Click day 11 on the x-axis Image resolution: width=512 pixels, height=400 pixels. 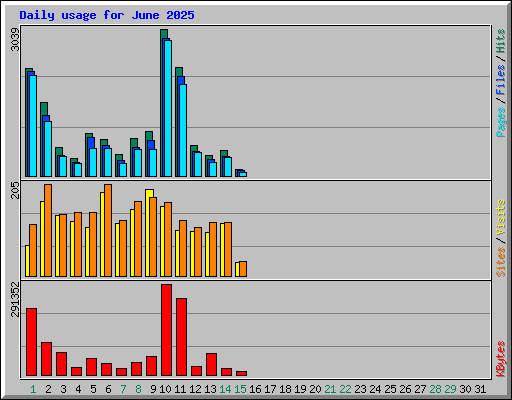click(180, 389)
